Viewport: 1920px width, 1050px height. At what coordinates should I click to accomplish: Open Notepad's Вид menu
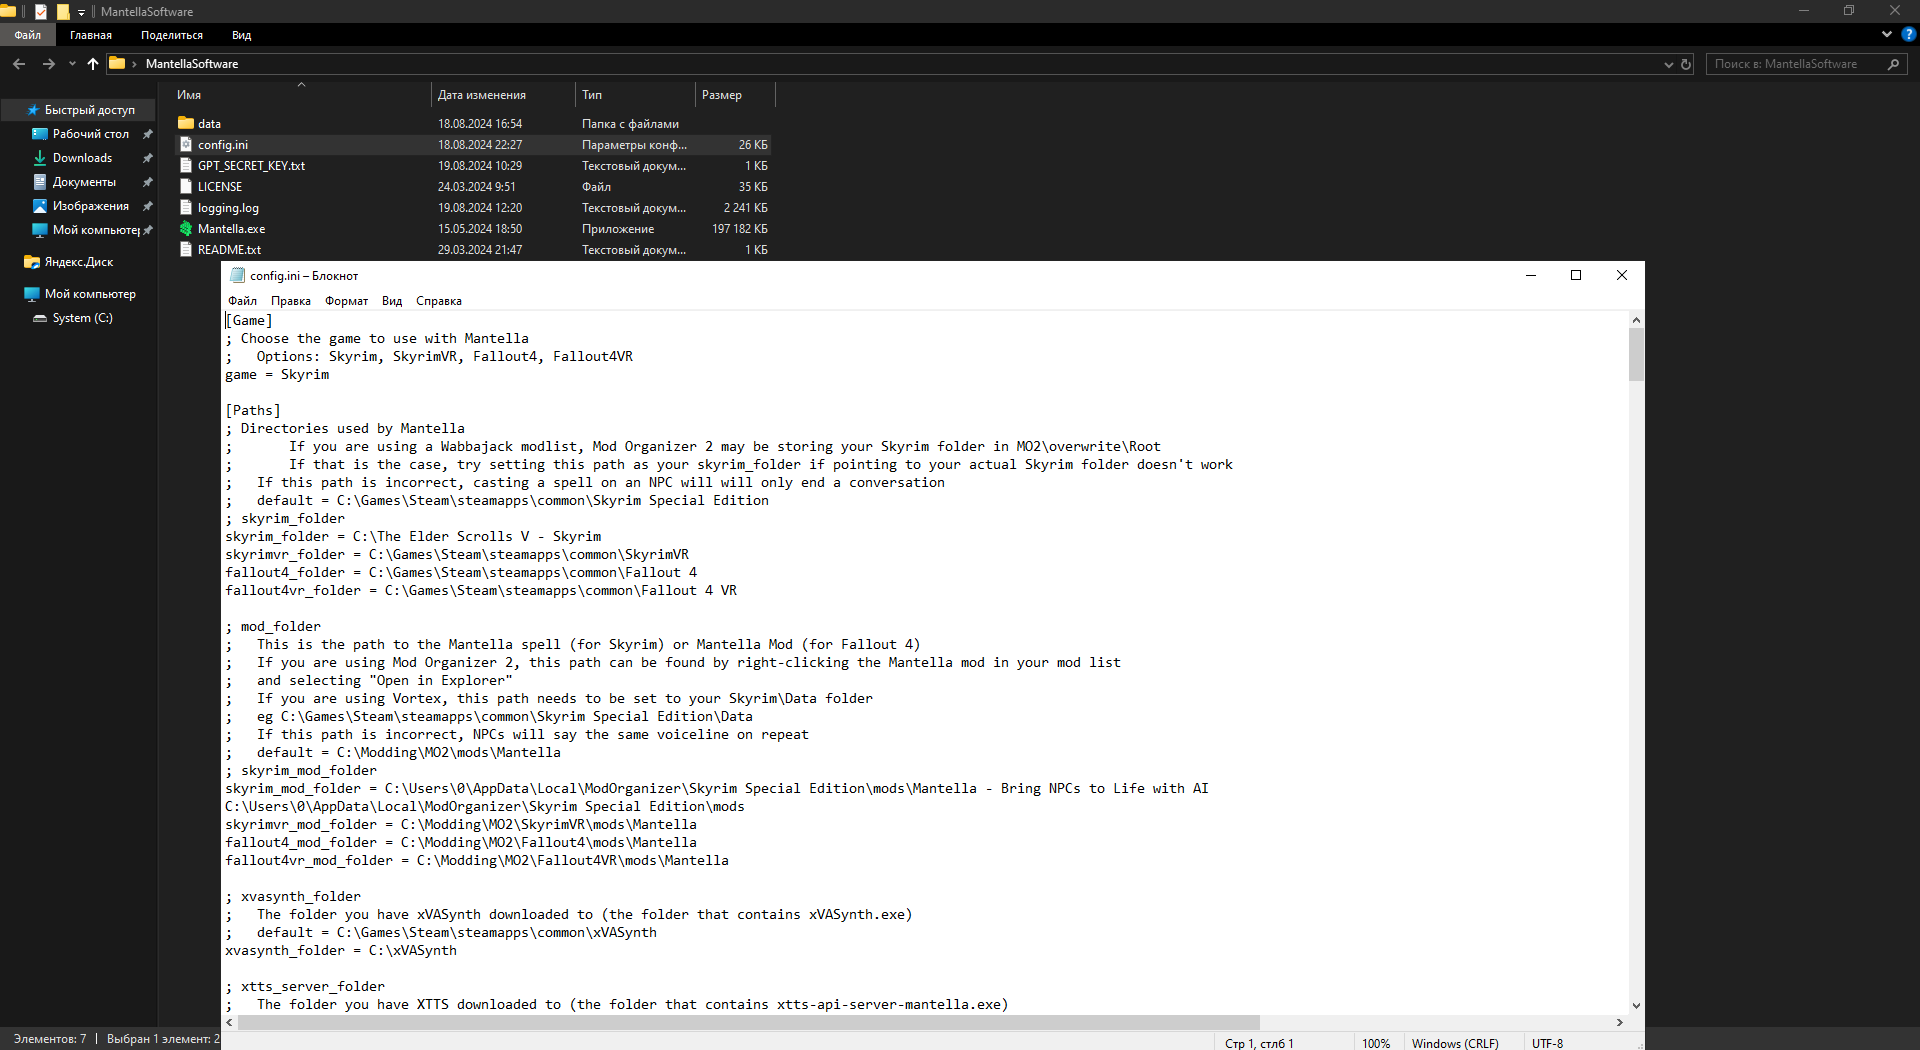[x=392, y=301]
